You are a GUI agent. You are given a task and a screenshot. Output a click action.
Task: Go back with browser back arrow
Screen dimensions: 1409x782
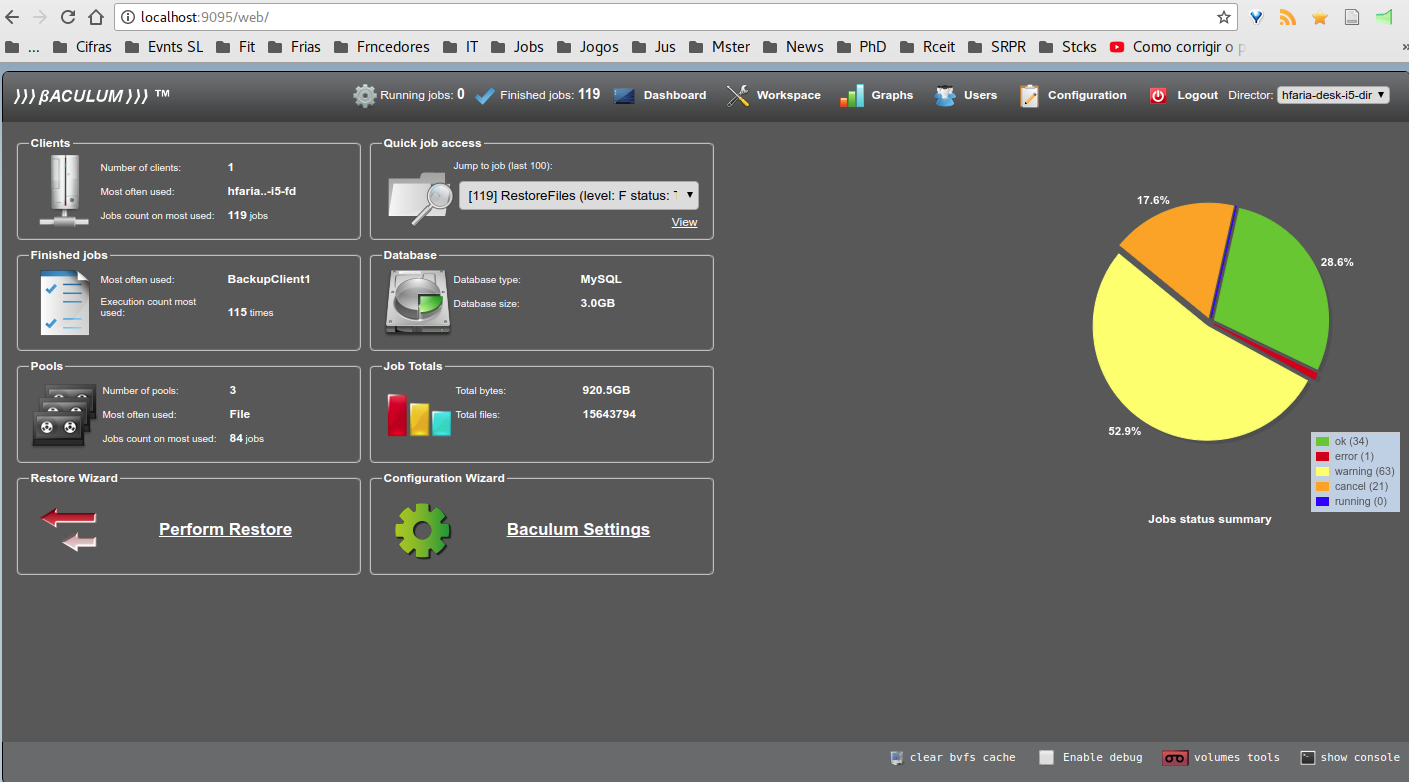tap(12, 17)
